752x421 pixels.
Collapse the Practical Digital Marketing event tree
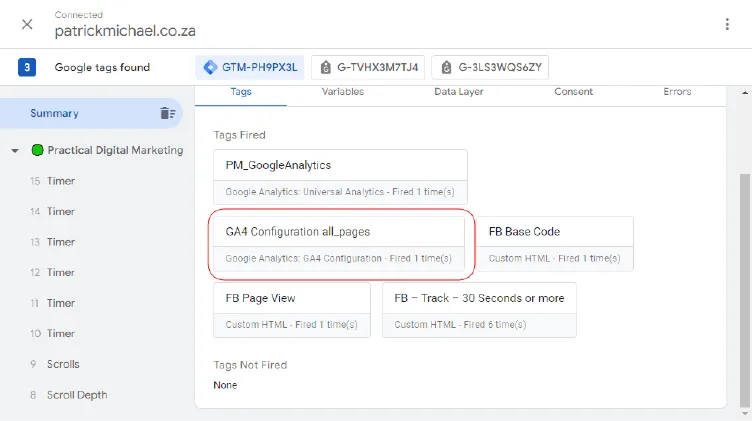point(15,151)
